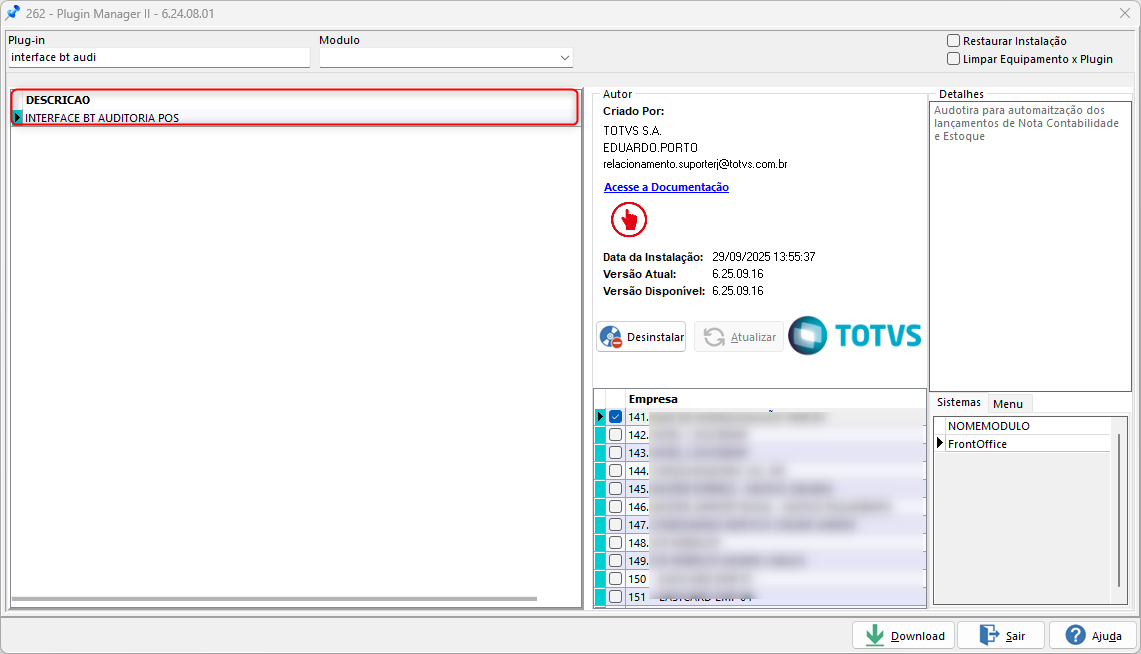The width and height of the screenshot is (1141, 654).
Task: Open the Acesse a Documentação link
Action: [x=666, y=187]
